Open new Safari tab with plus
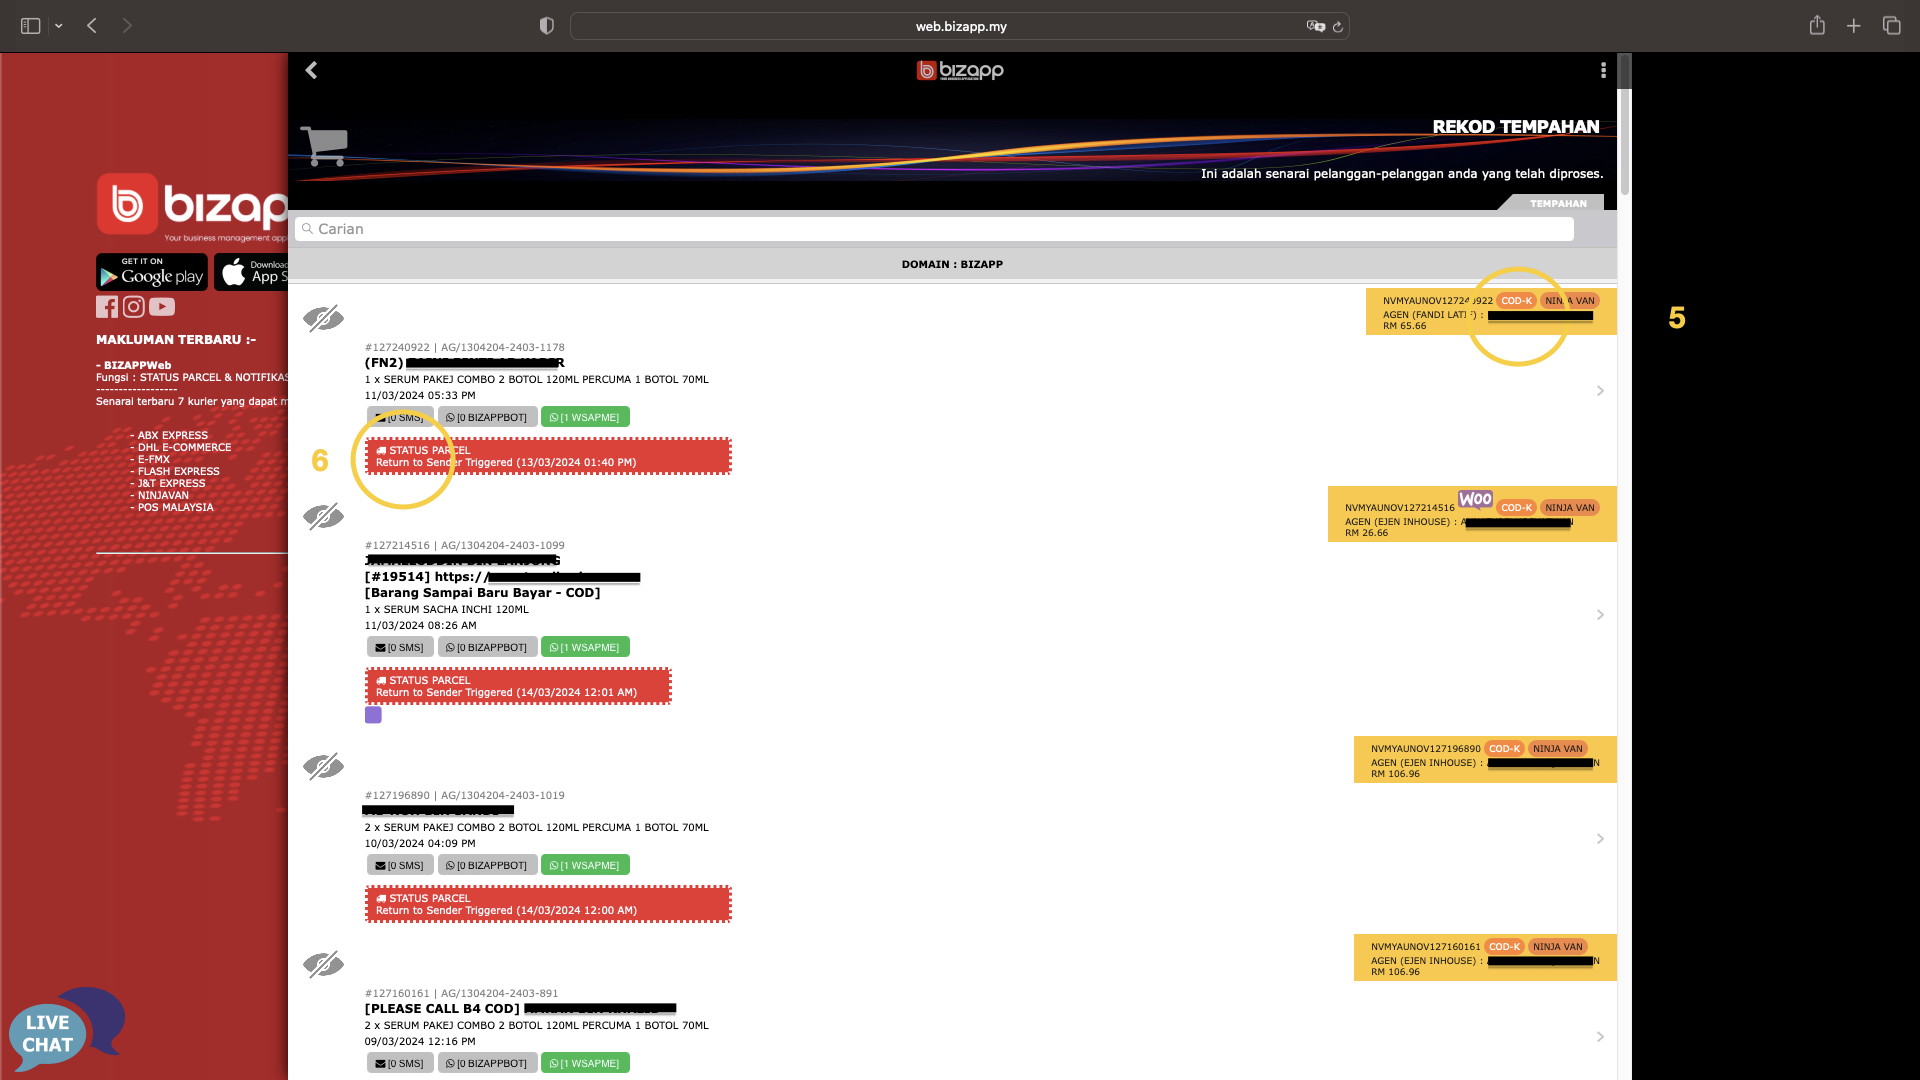1920x1080 pixels. [x=1853, y=26]
